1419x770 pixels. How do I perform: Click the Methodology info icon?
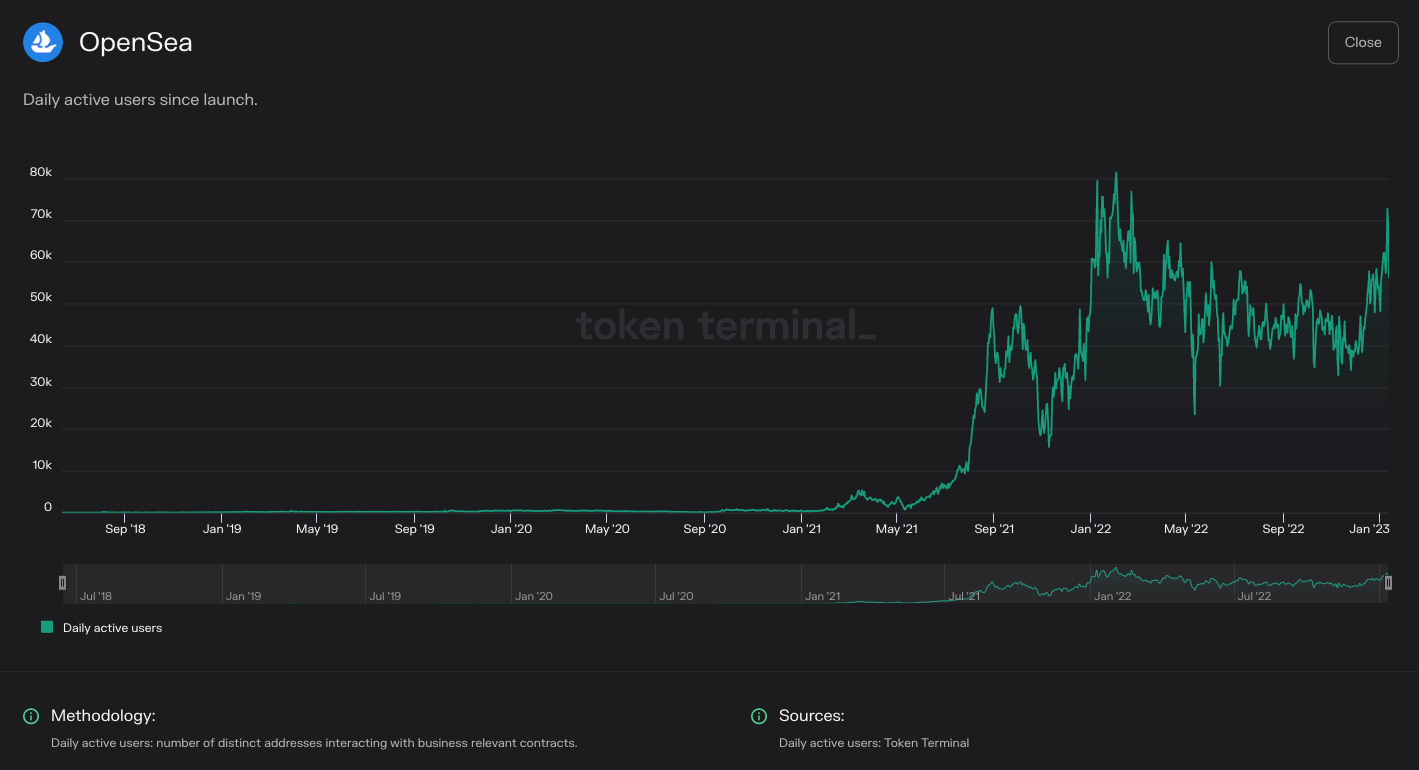(29, 716)
